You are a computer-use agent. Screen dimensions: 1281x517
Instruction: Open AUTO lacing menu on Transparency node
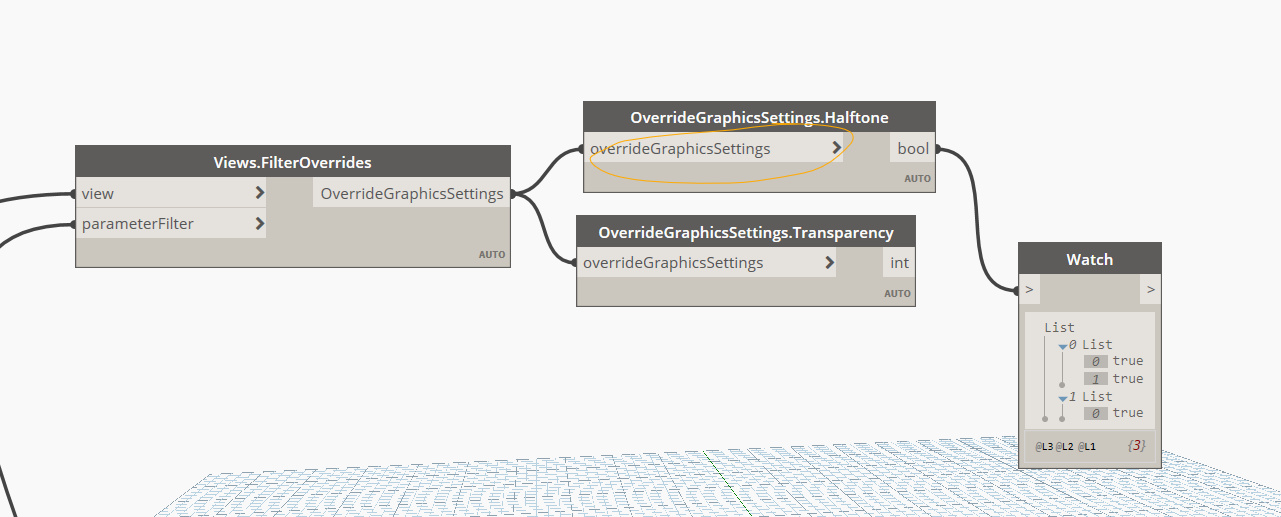897,293
